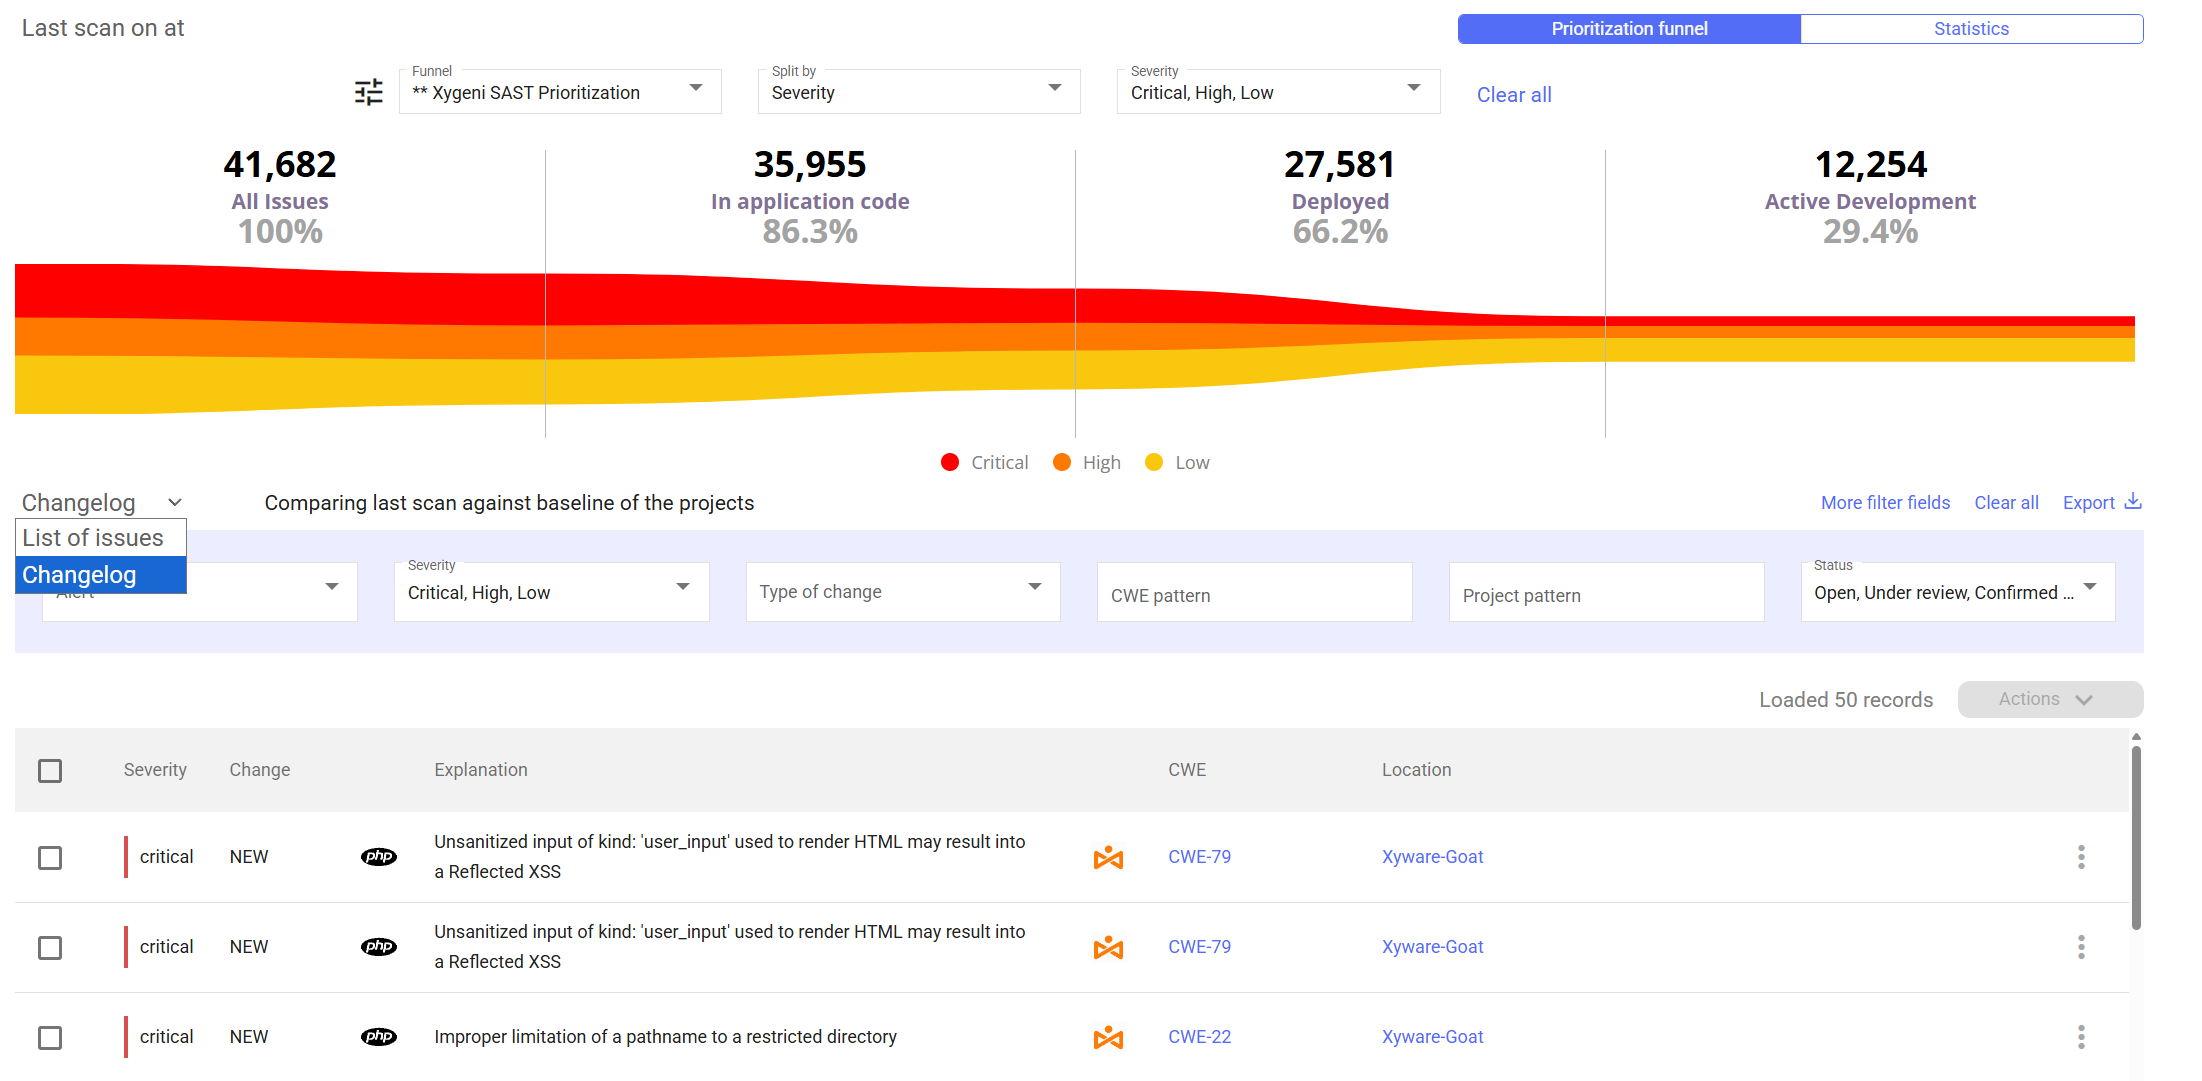Click PHP icon in the CWE-22 row
This screenshot has height=1081, width=2202.
tap(378, 1037)
